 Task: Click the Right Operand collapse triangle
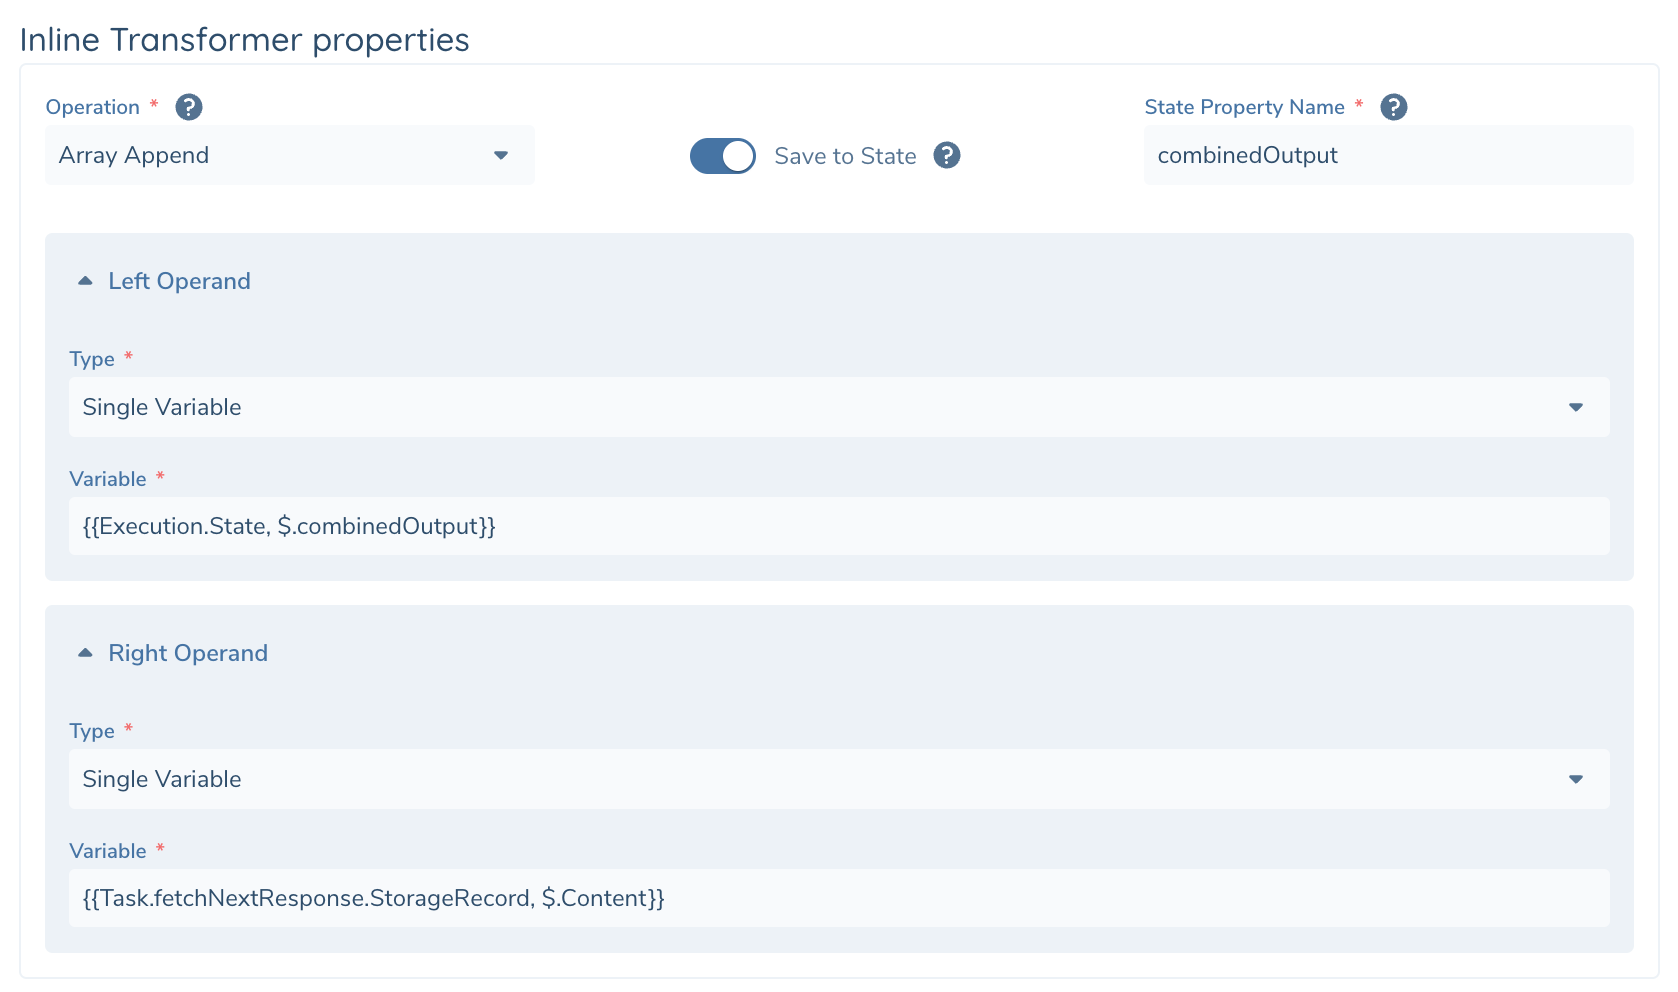[85, 652]
